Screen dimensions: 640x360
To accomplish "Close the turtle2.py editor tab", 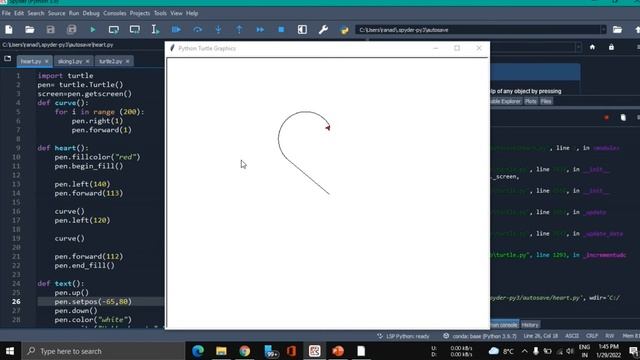I will (x=127, y=61).
